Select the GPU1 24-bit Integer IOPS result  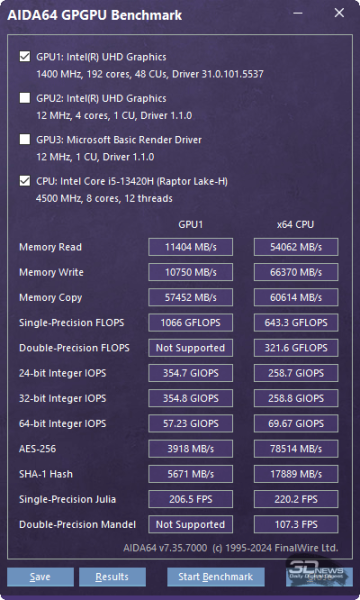[x=191, y=373]
